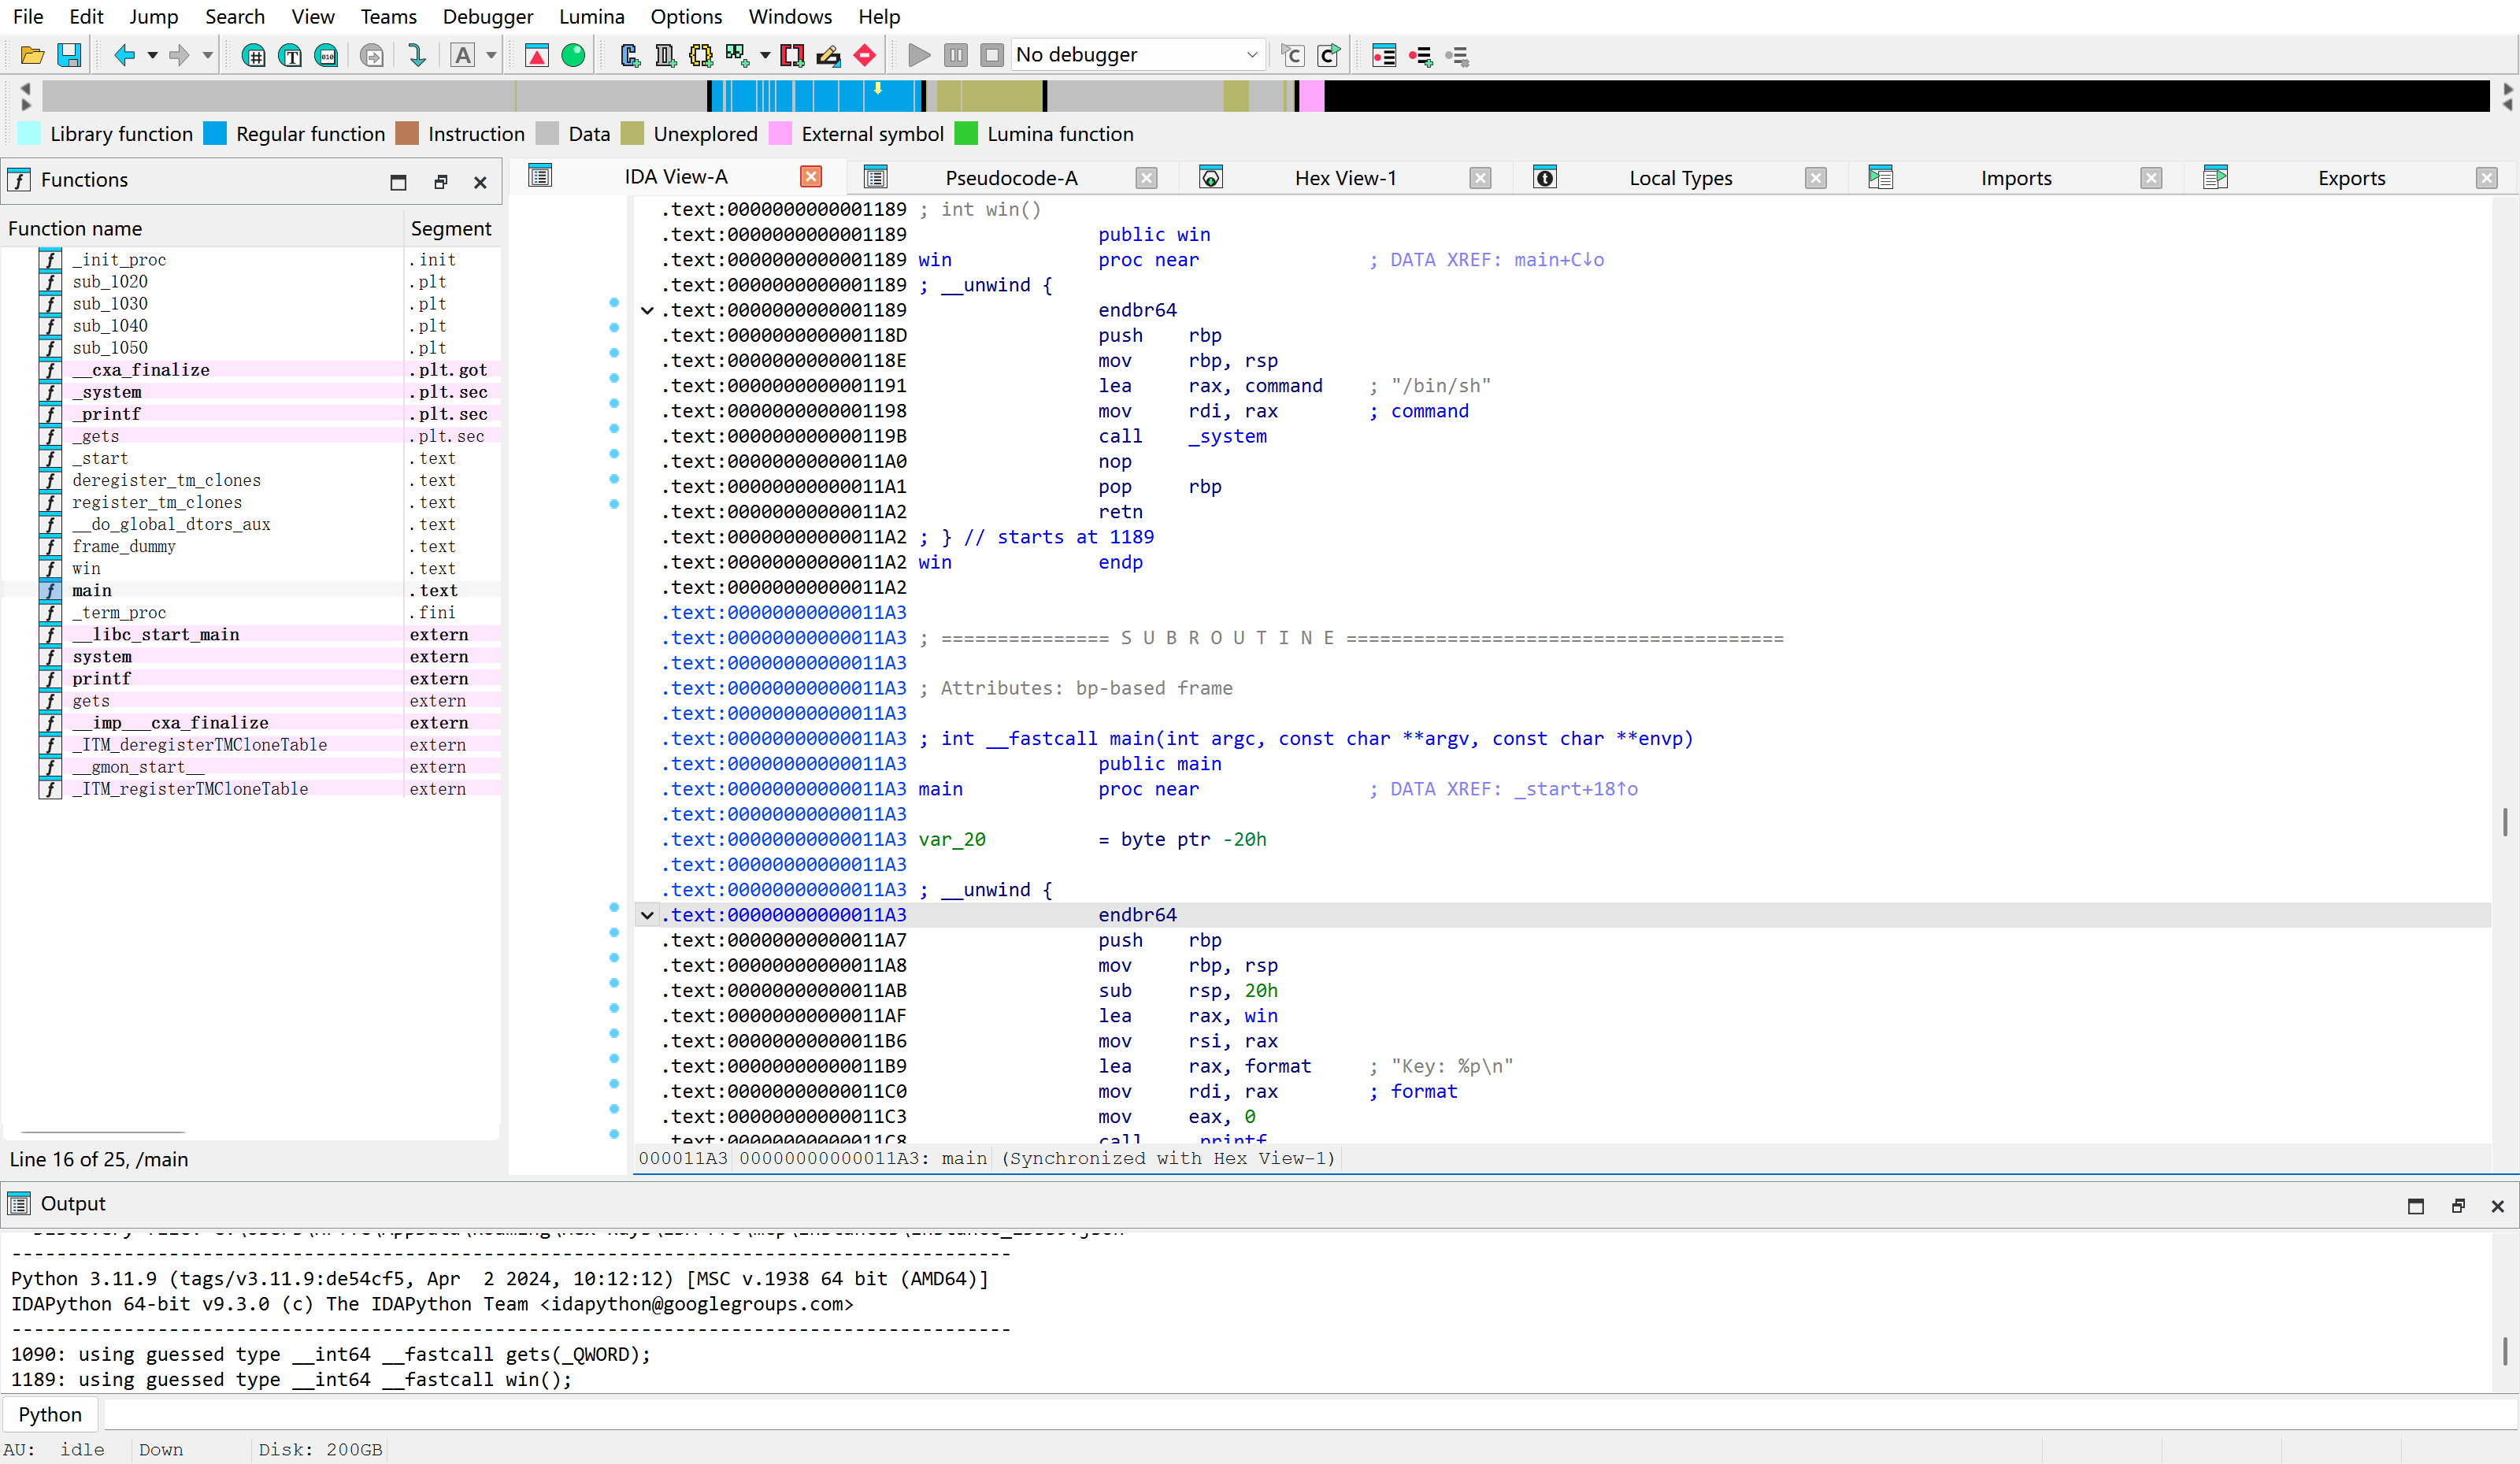
Task: Click the Open file folder icon
Action: tap(32, 55)
